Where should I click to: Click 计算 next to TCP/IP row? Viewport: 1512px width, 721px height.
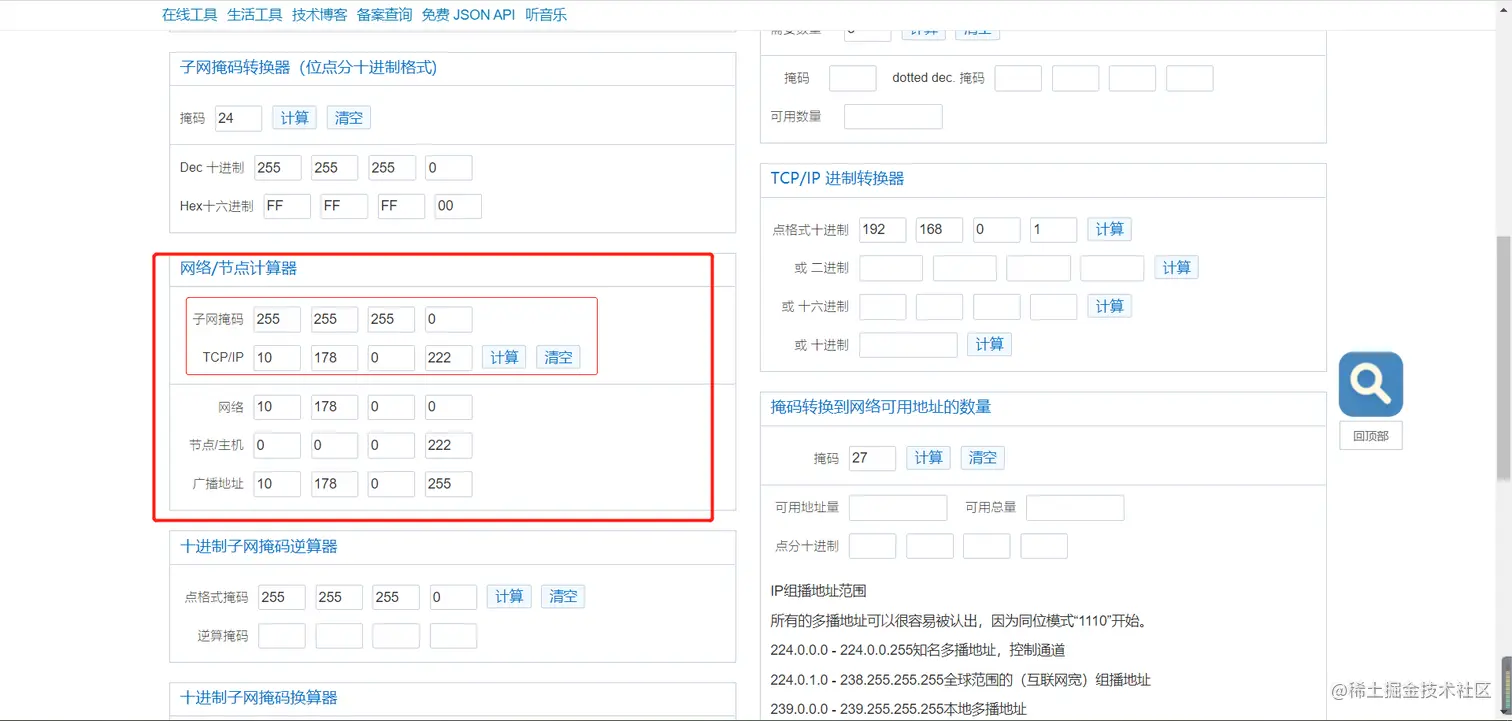504,357
